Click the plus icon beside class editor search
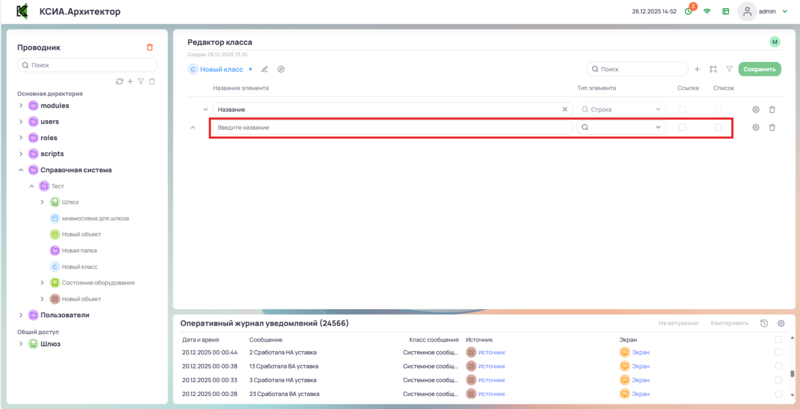800x409 pixels. (697, 69)
